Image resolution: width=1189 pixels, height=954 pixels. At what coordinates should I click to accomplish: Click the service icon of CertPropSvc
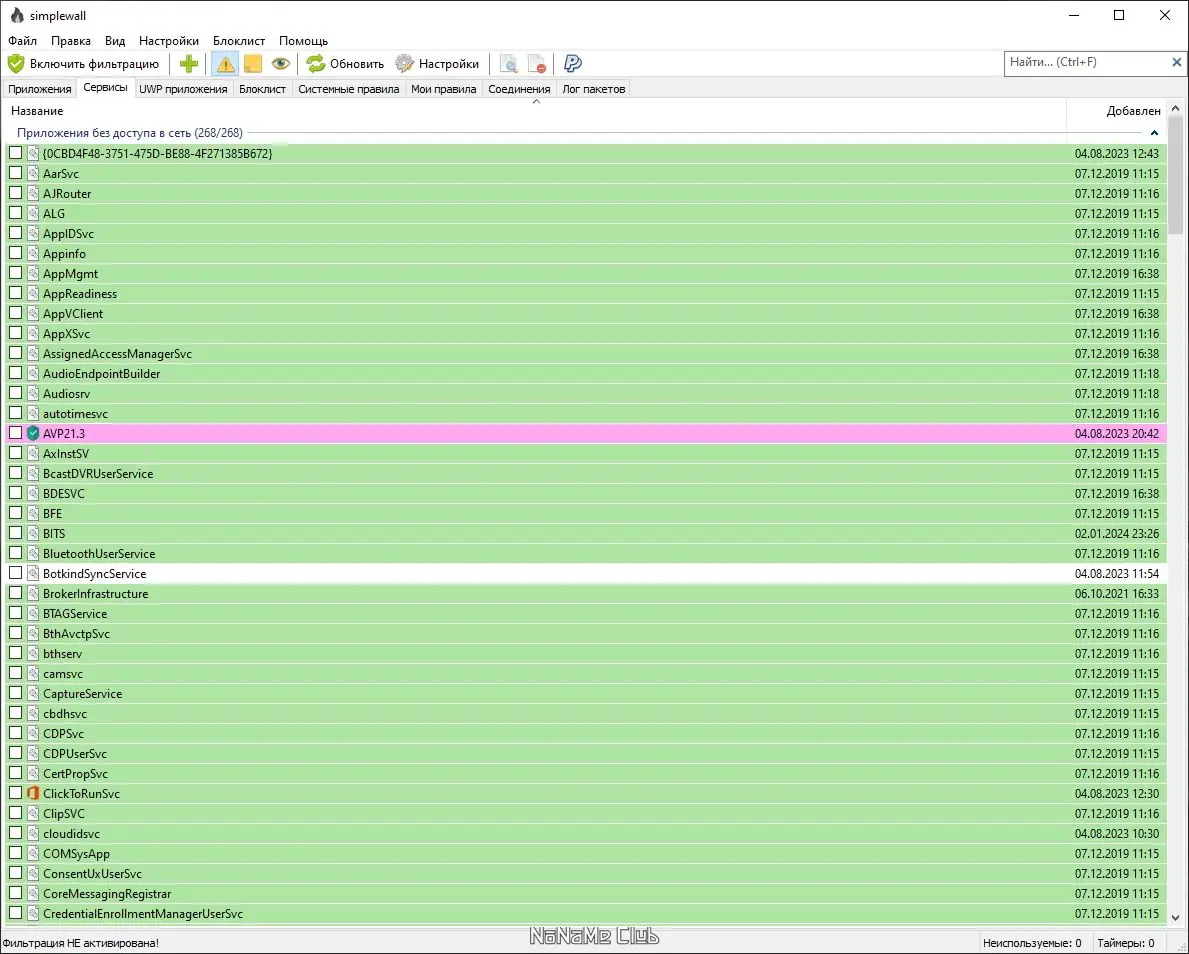pos(33,774)
